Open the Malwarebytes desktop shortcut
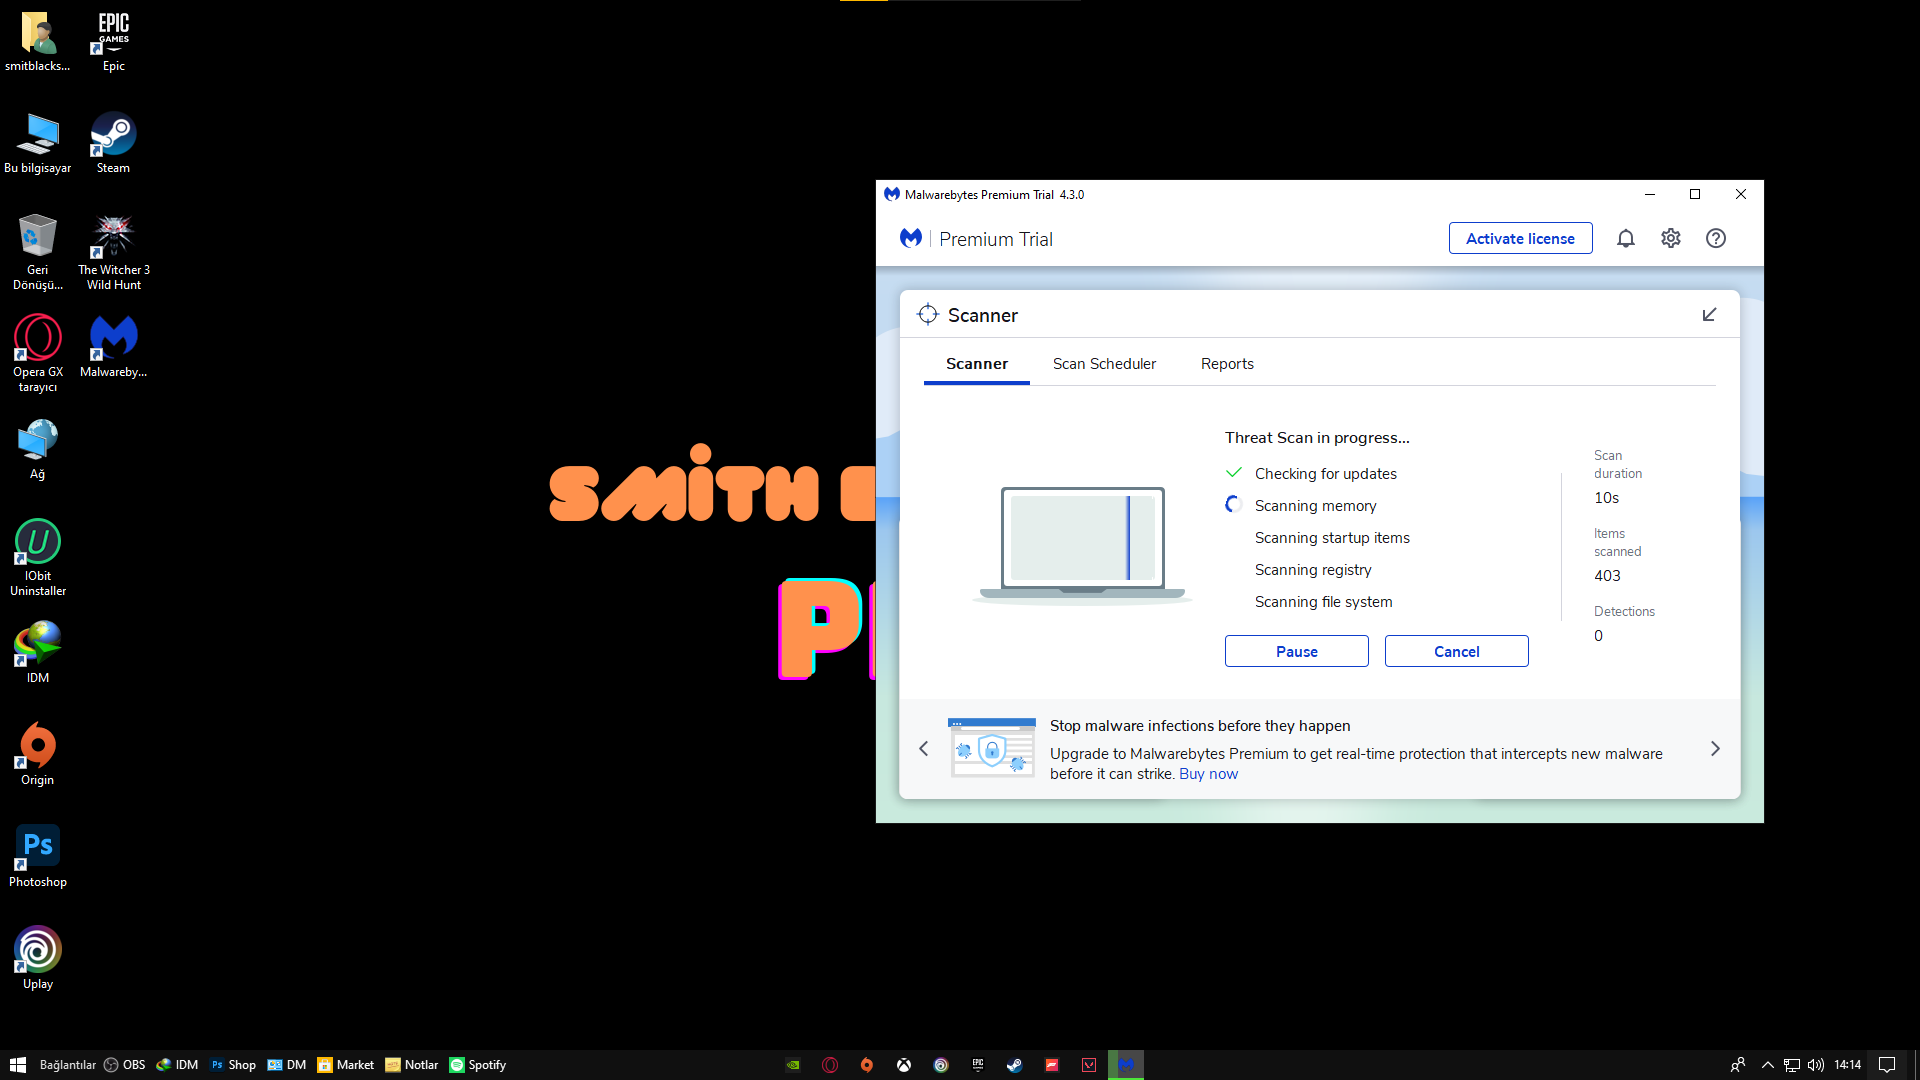 coord(113,346)
